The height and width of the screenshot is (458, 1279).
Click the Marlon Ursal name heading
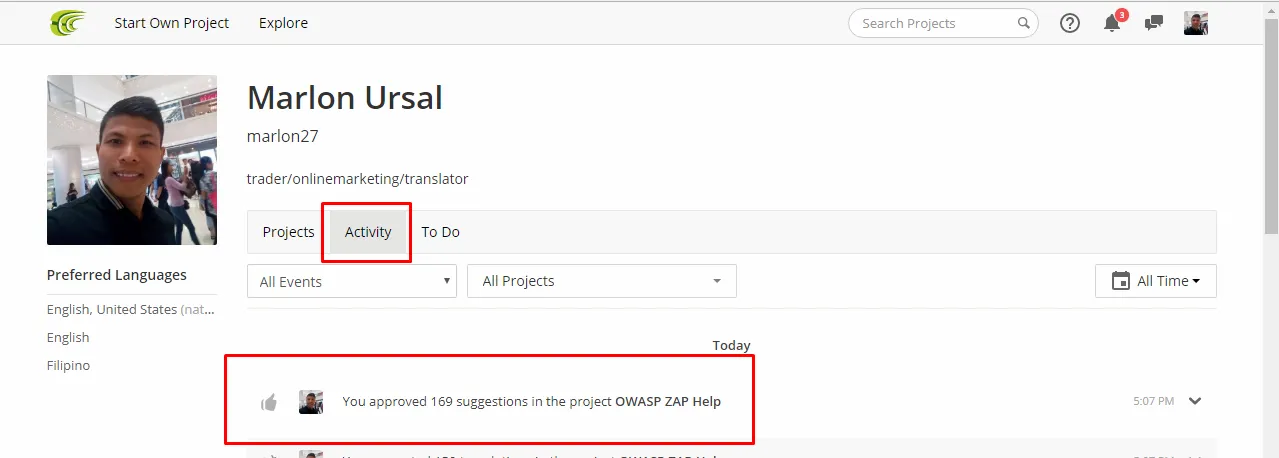click(x=345, y=98)
